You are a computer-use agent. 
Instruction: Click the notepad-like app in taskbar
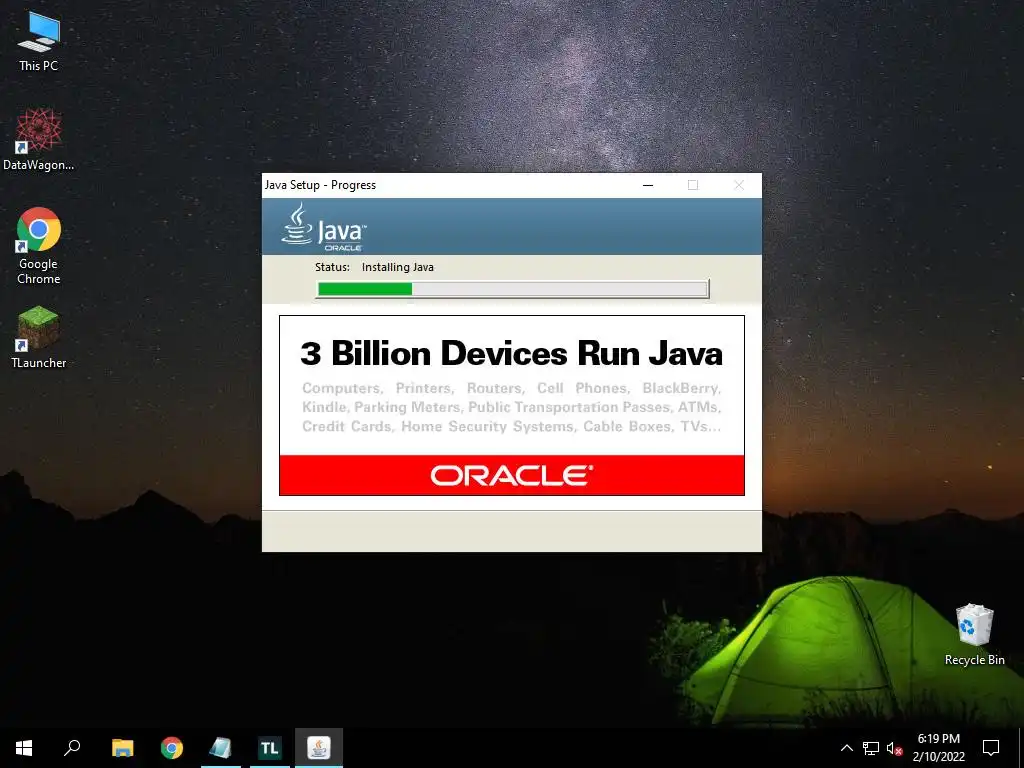coord(221,748)
